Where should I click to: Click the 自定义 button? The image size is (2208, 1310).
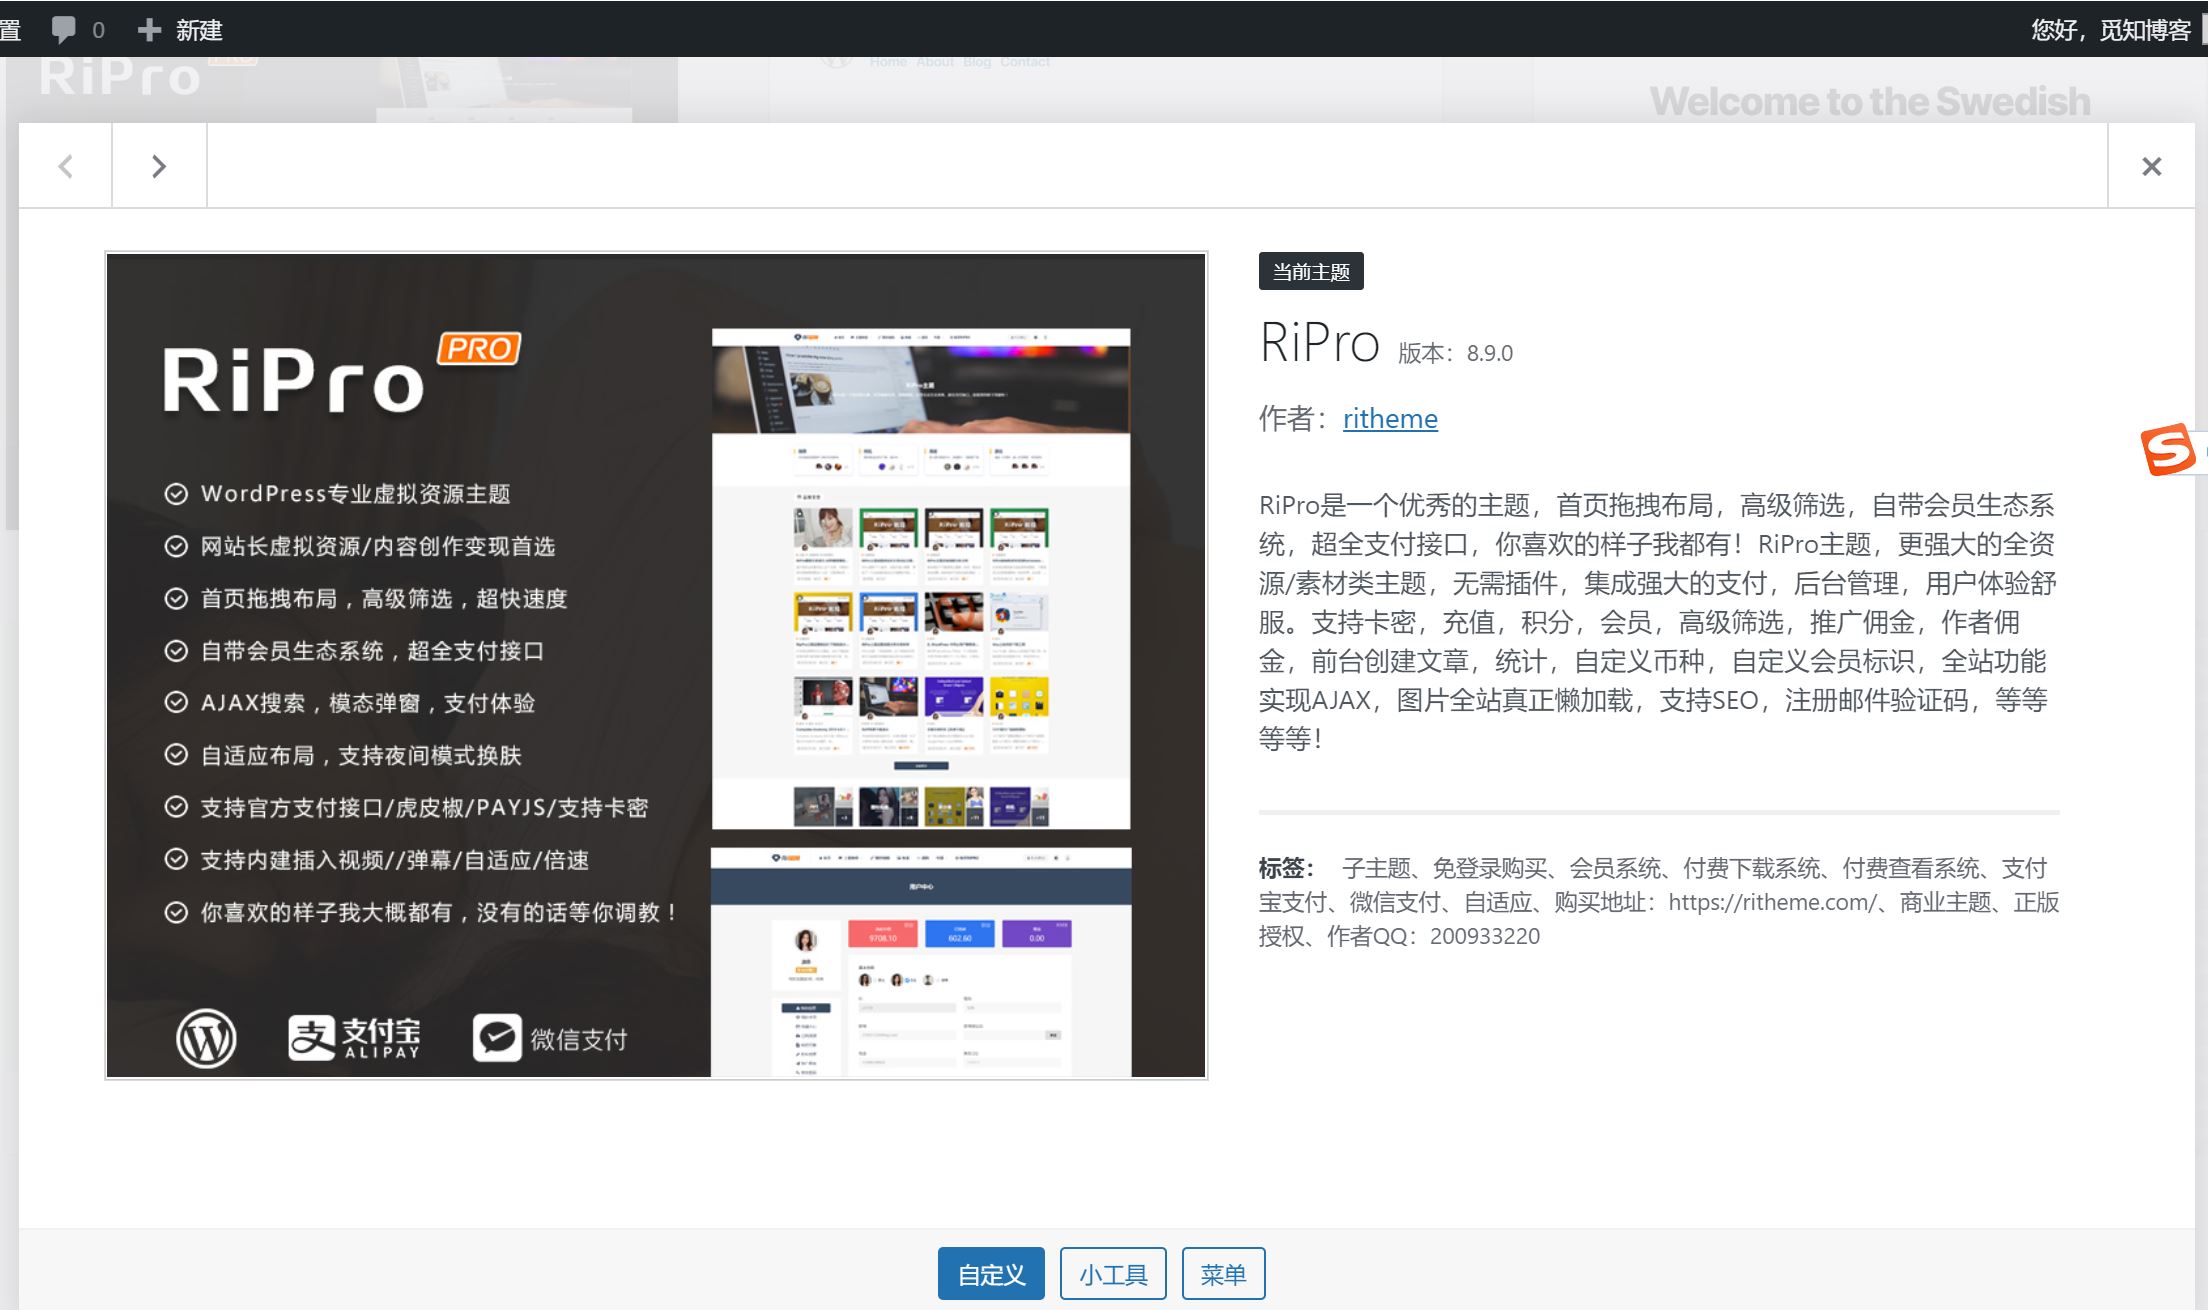991,1274
